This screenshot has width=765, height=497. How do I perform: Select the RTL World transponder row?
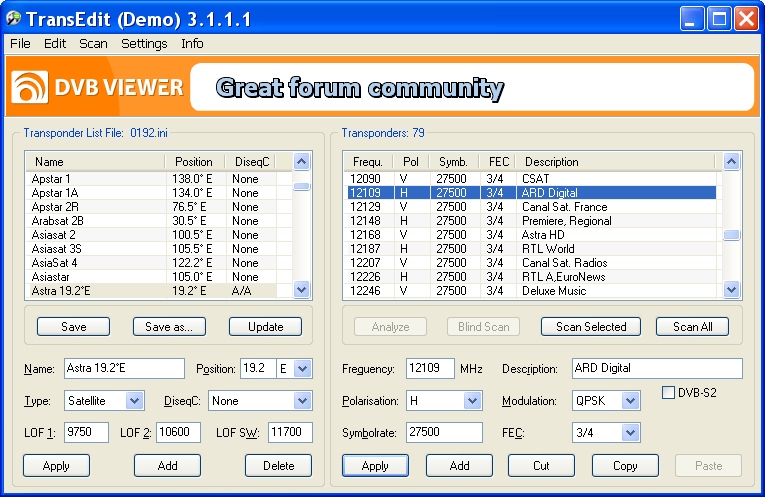coord(532,249)
